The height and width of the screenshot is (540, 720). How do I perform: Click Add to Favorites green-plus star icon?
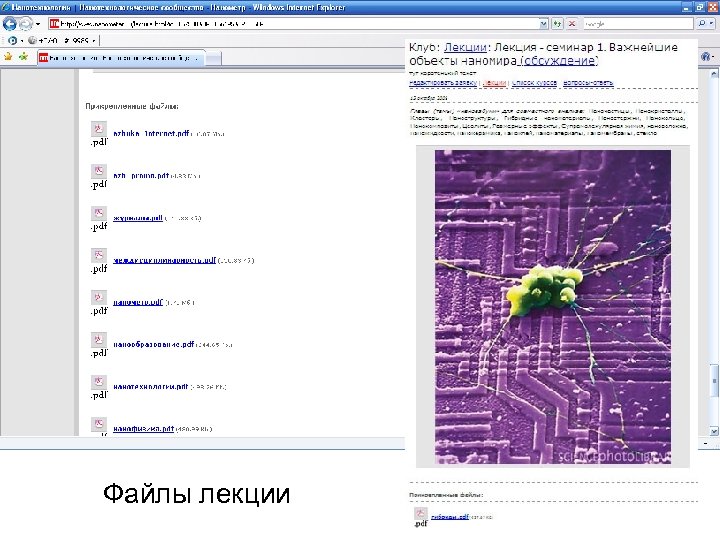coord(23,56)
